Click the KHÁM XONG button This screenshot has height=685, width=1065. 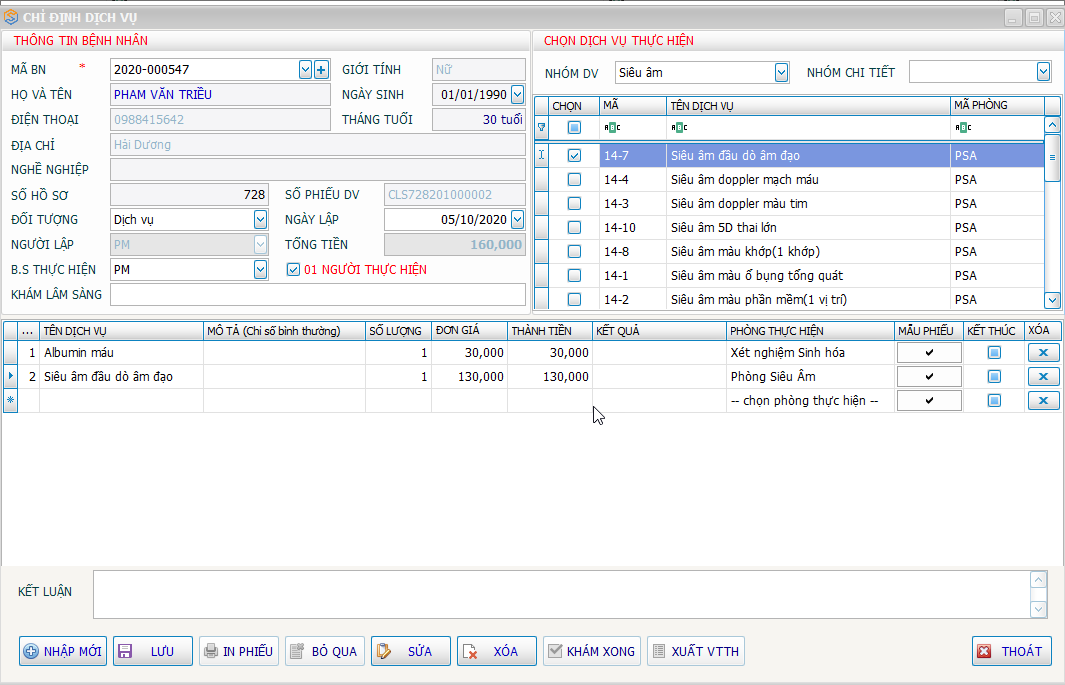[592, 651]
